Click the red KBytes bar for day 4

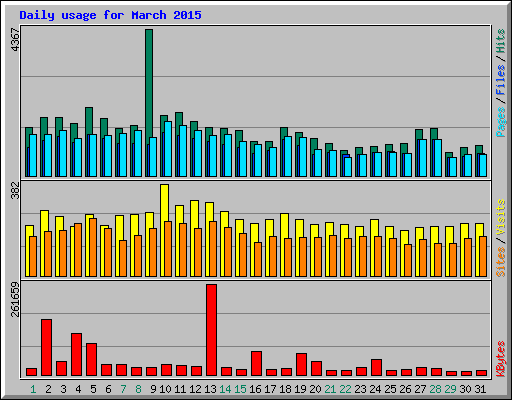click(x=76, y=355)
